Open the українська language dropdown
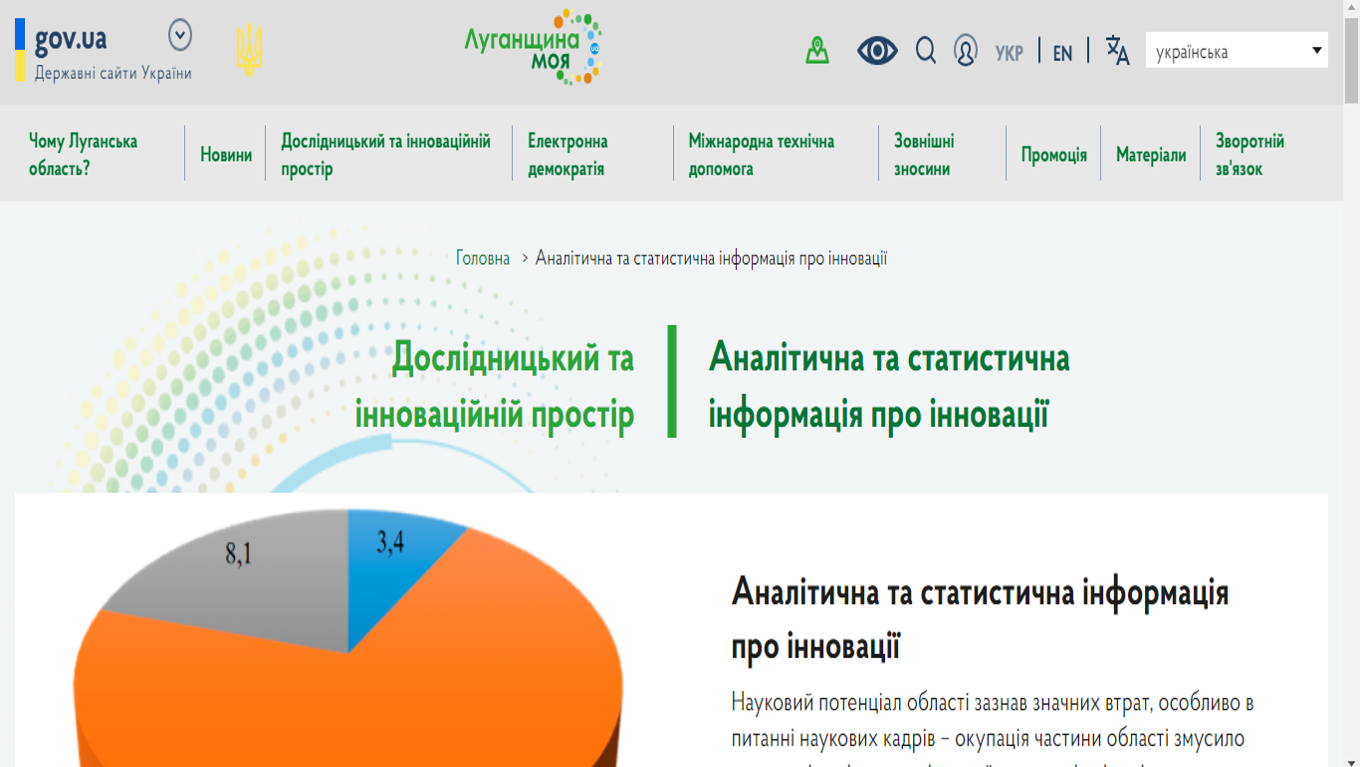 (x=1236, y=50)
